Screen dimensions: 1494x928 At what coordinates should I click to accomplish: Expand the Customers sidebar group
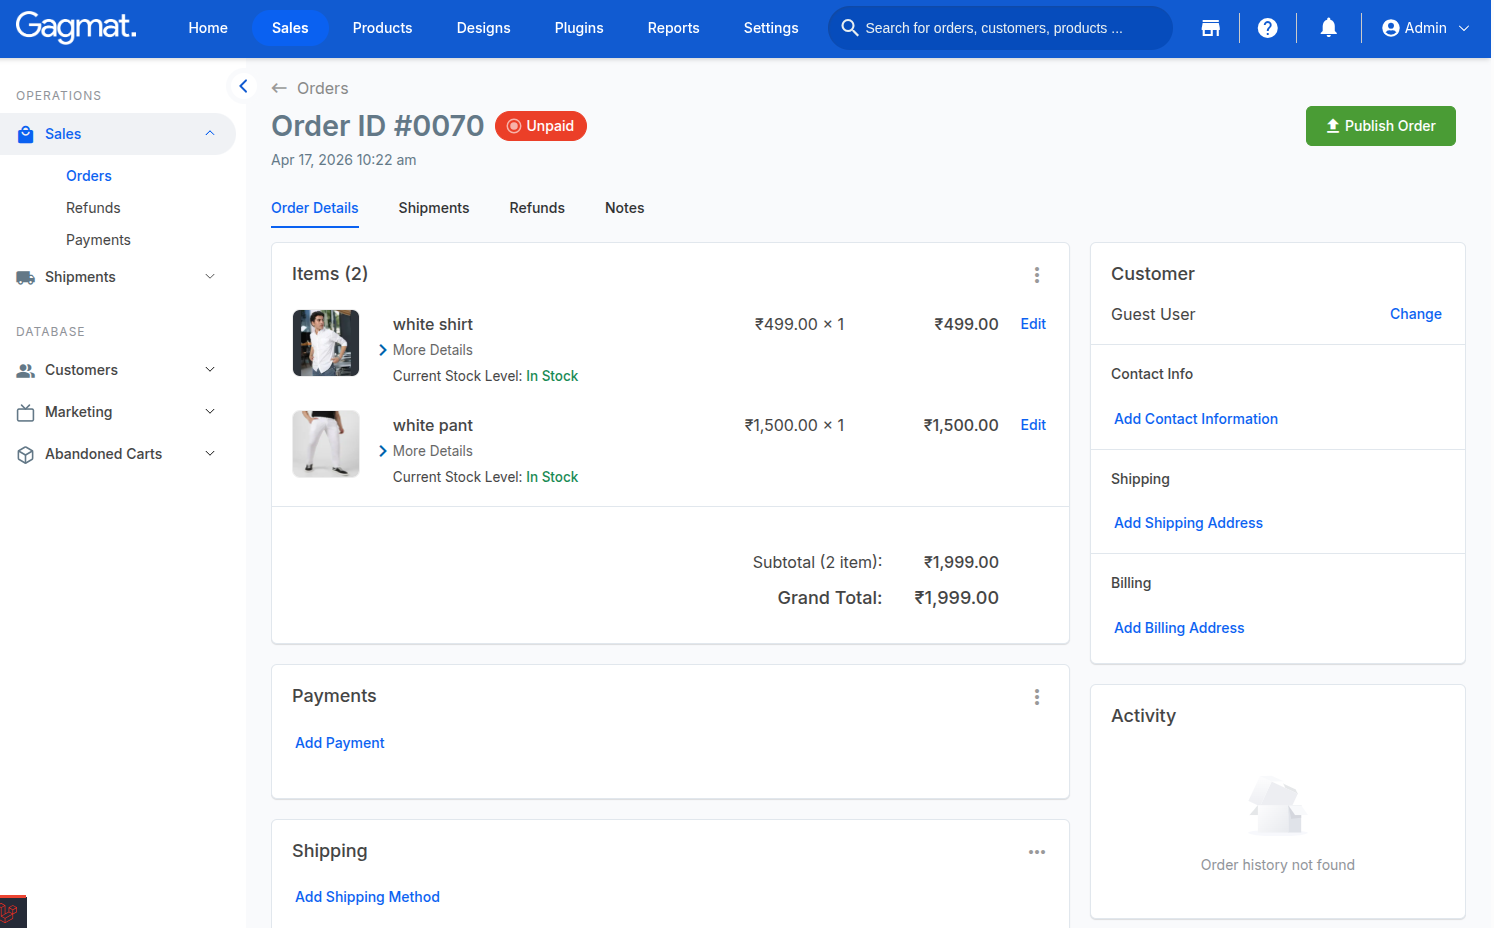point(210,370)
